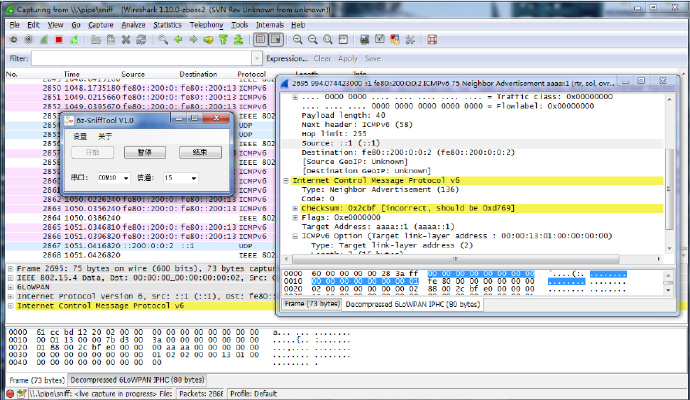Screen dimensions: 690x400
Task: Expand the Checksum: 0x2cbf row
Action: (x=295, y=208)
